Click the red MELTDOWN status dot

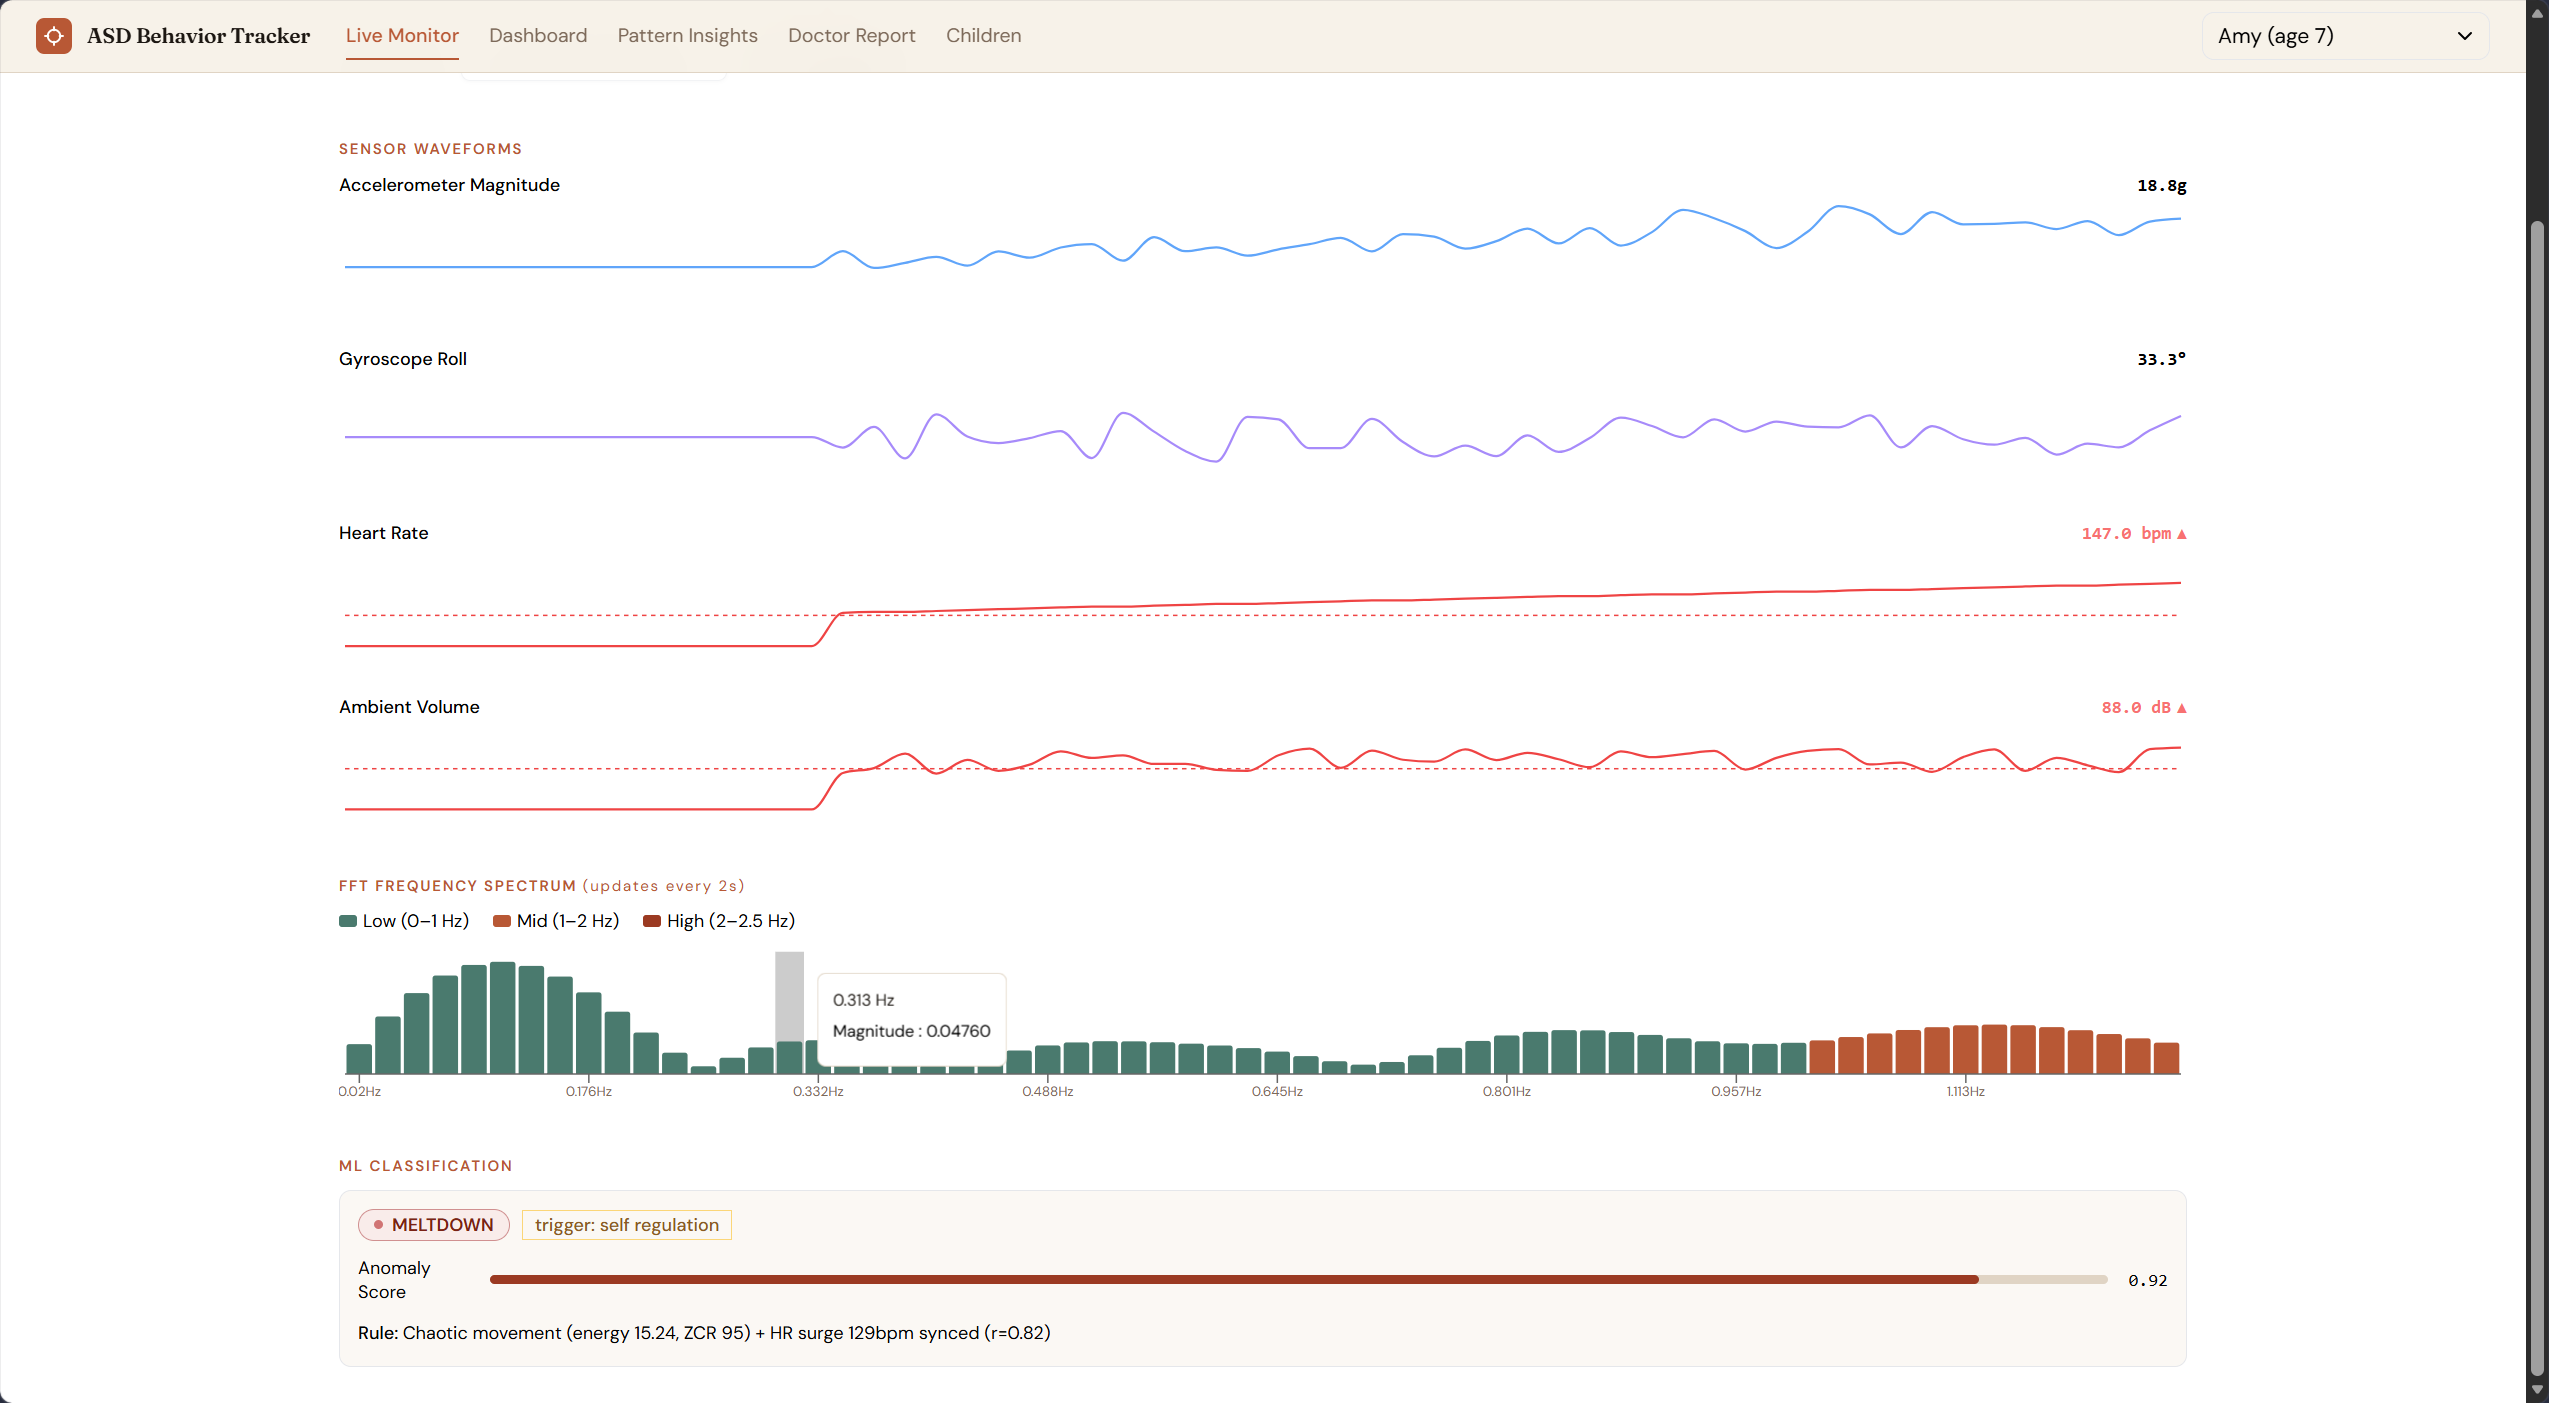tap(378, 1224)
